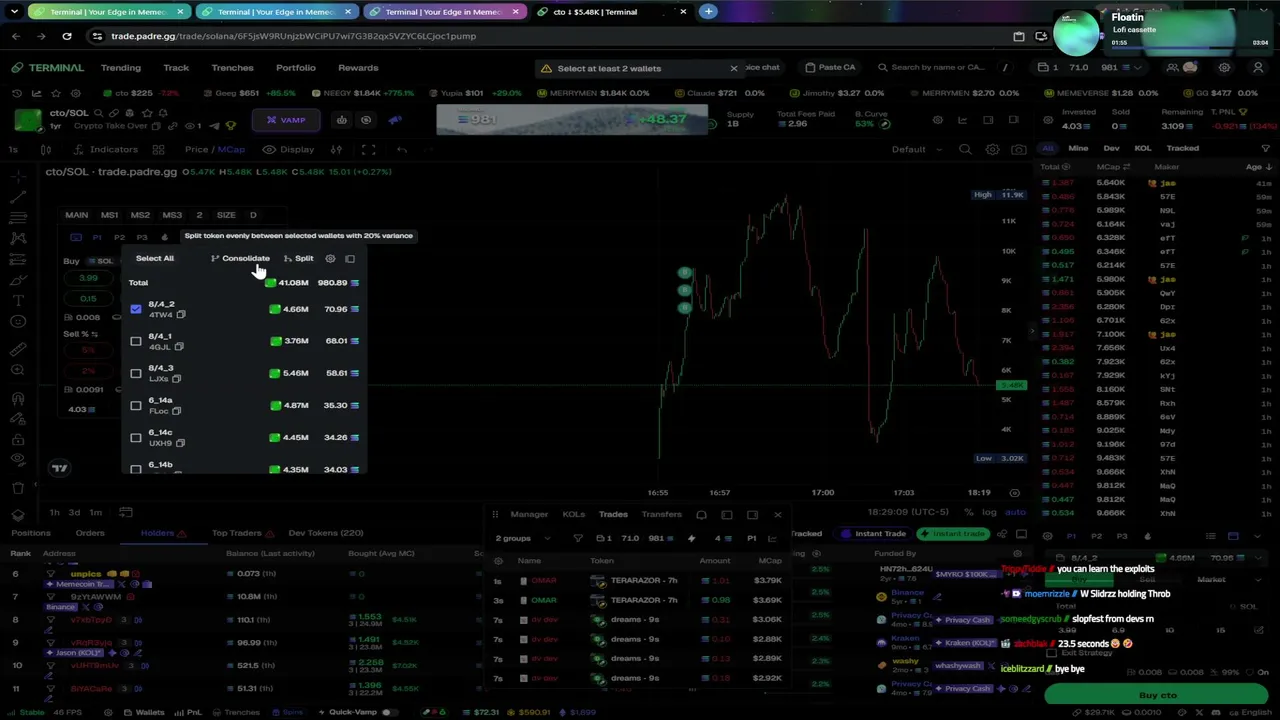
Task: Open wallet panel settings gear
Action: [x=330, y=259]
